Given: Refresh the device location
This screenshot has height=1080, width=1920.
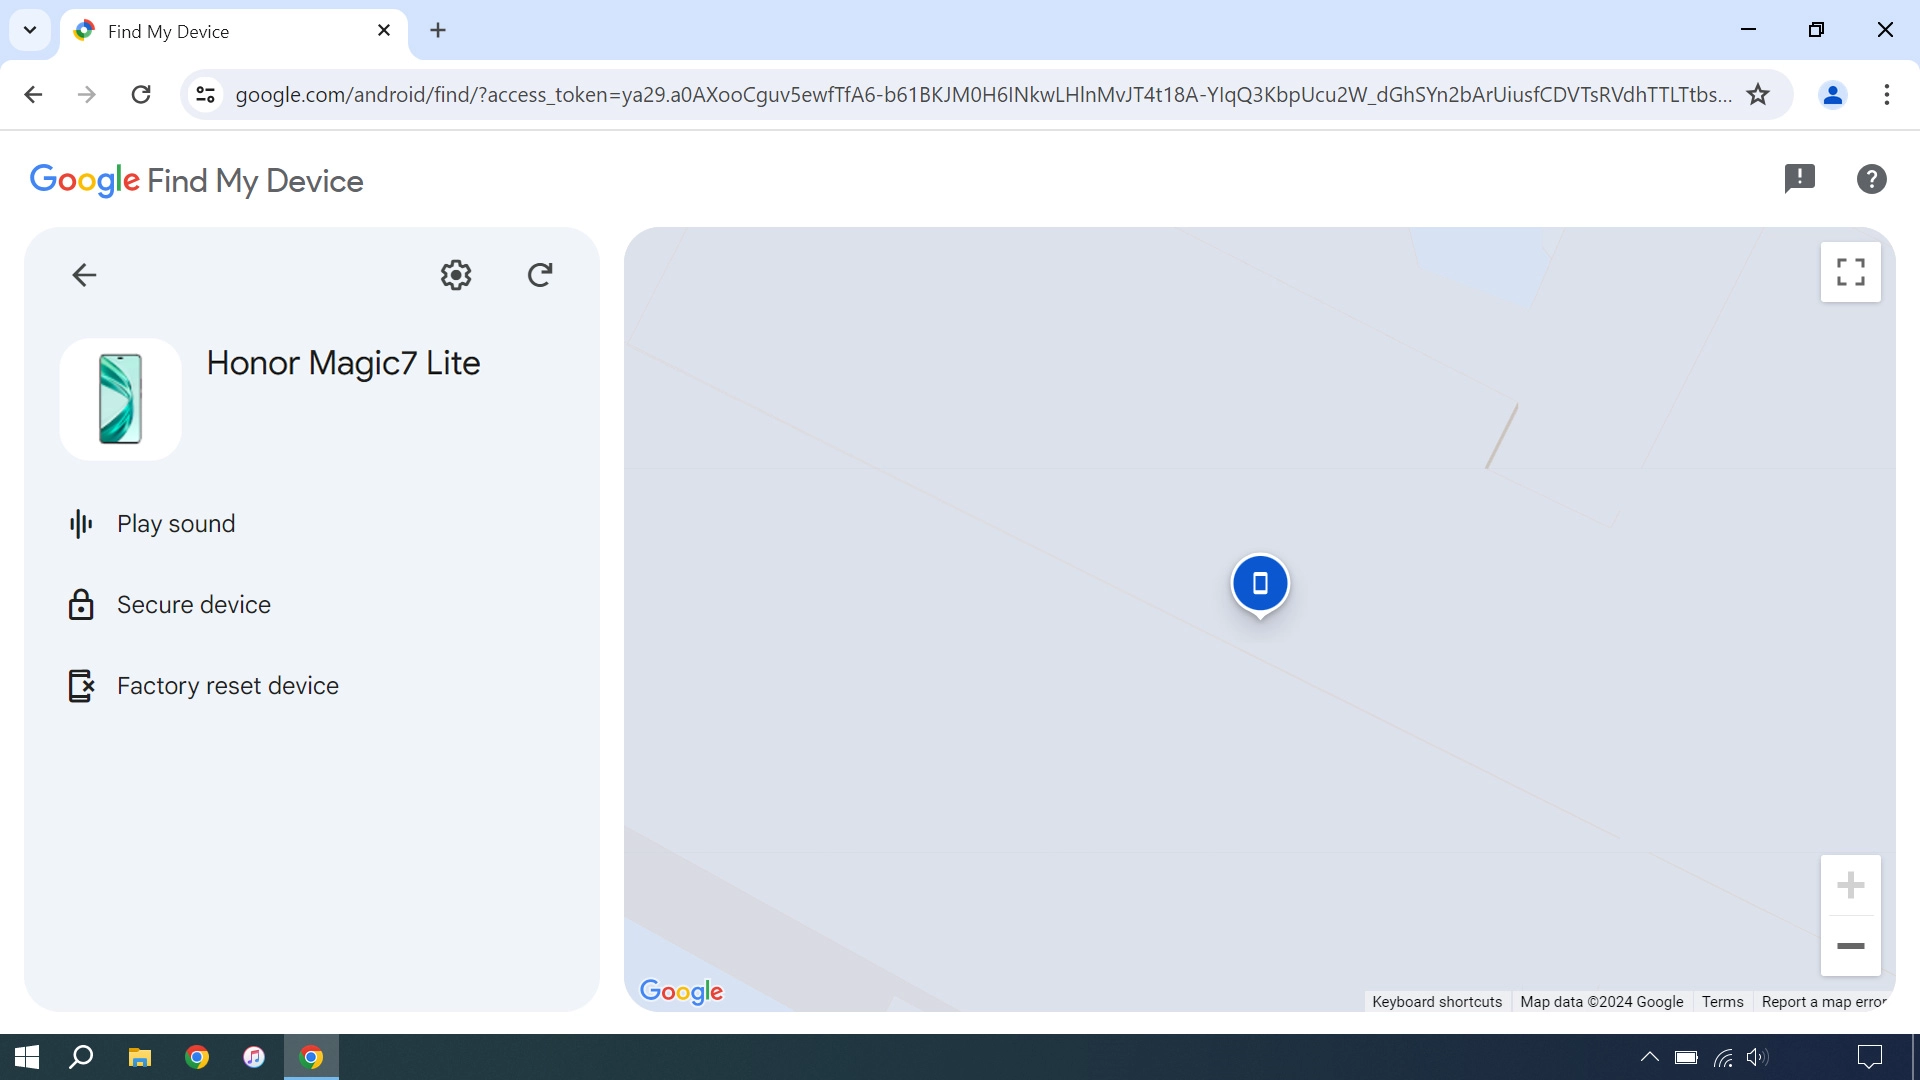Looking at the screenshot, I should pyautogui.click(x=540, y=275).
